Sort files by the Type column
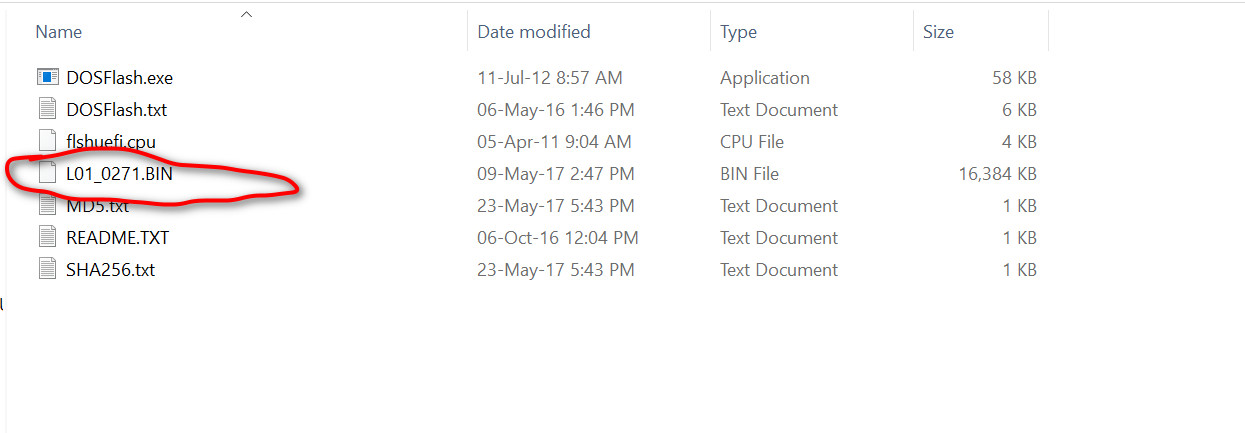This screenshot has width=1245, height=433. [738, 32]
